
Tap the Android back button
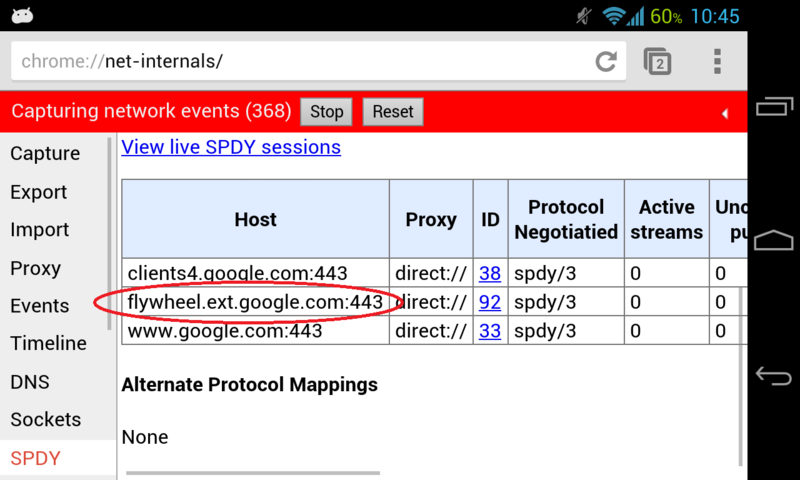773,376
